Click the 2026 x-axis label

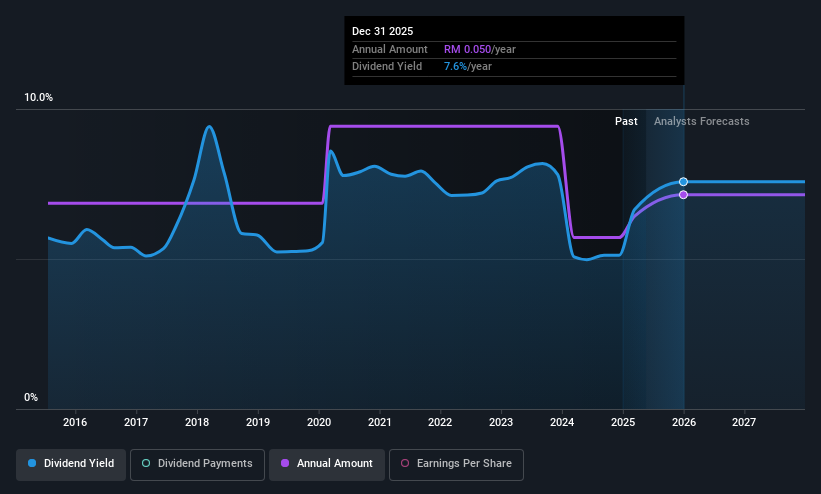(684, 422)
